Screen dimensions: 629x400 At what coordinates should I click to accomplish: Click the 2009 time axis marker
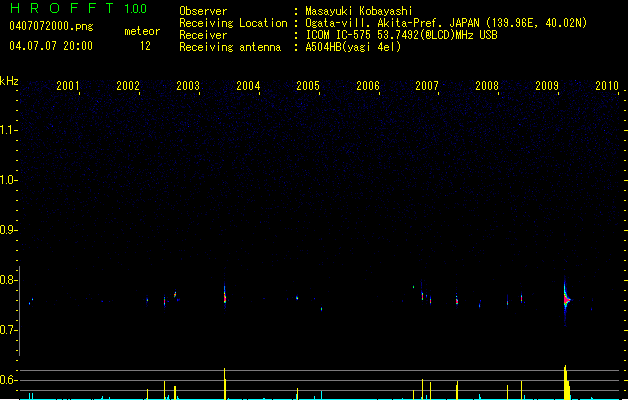point(547,86)
